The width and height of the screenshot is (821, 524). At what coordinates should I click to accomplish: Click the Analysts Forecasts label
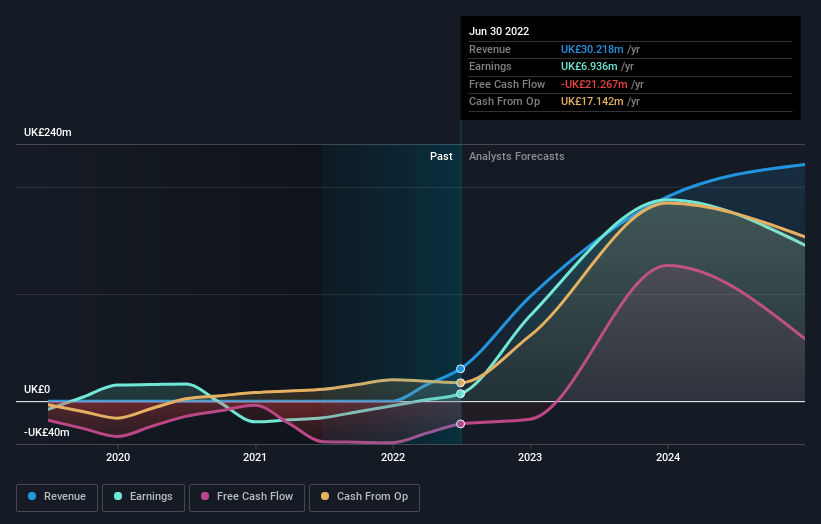pos(517,156)
